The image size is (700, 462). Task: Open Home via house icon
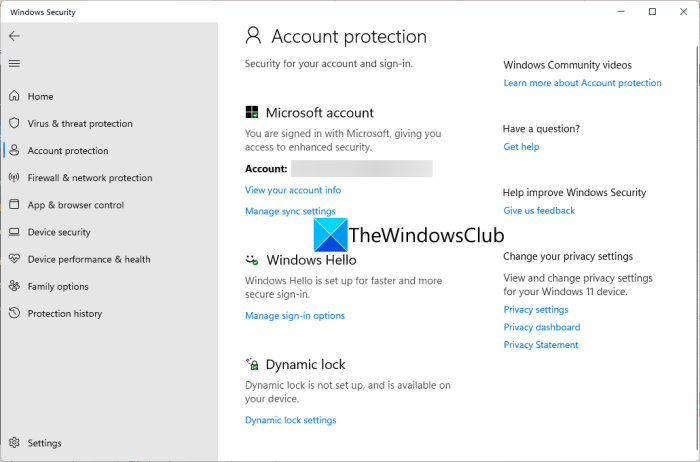(x=14, y=97)
